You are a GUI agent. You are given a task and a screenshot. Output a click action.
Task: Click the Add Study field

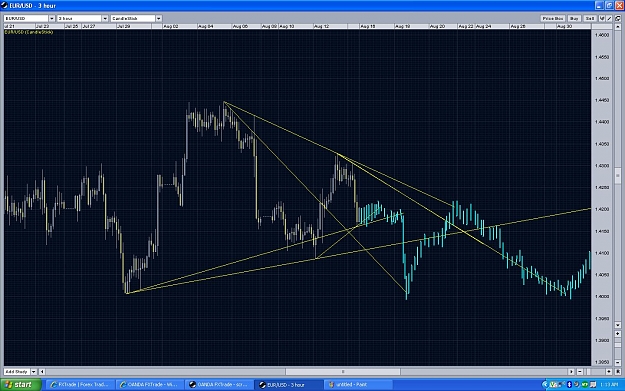pos(17,371)
